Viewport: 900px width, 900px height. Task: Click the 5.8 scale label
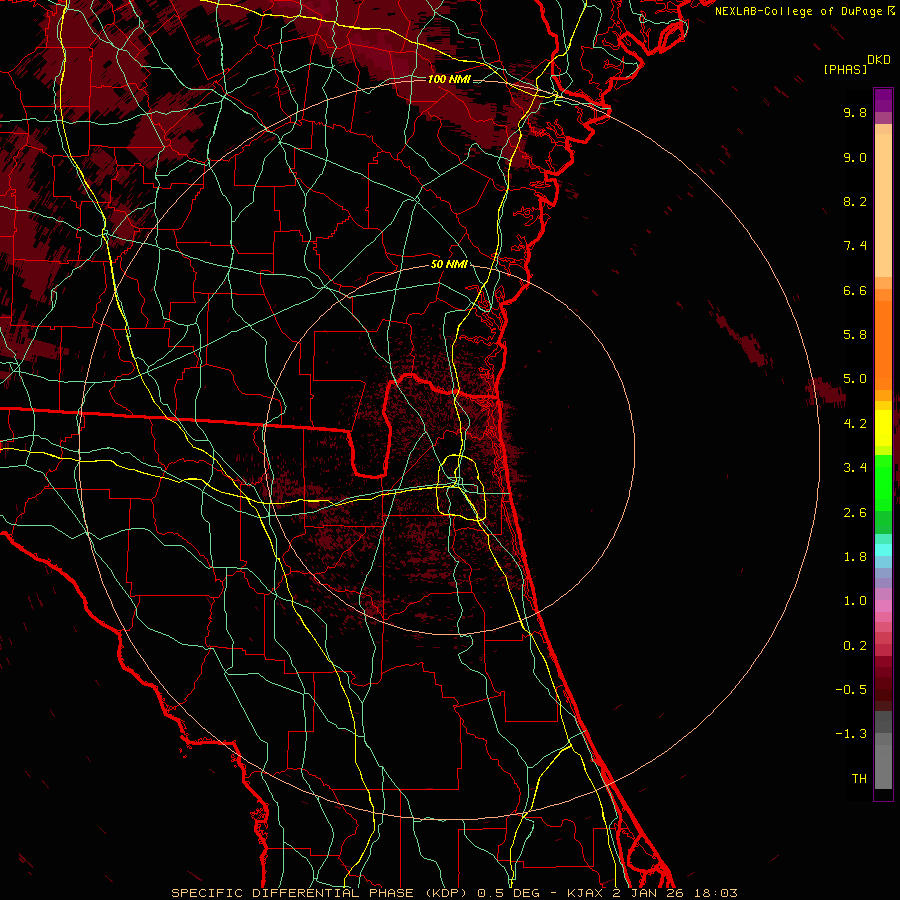(855, 335)
